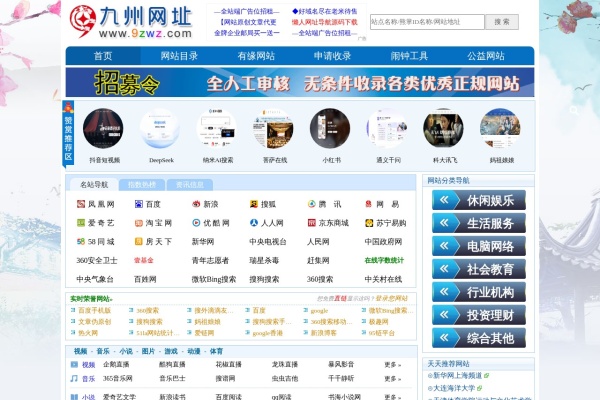
Task: Click the 腾讯 icon link
Action: pos(311,204)
